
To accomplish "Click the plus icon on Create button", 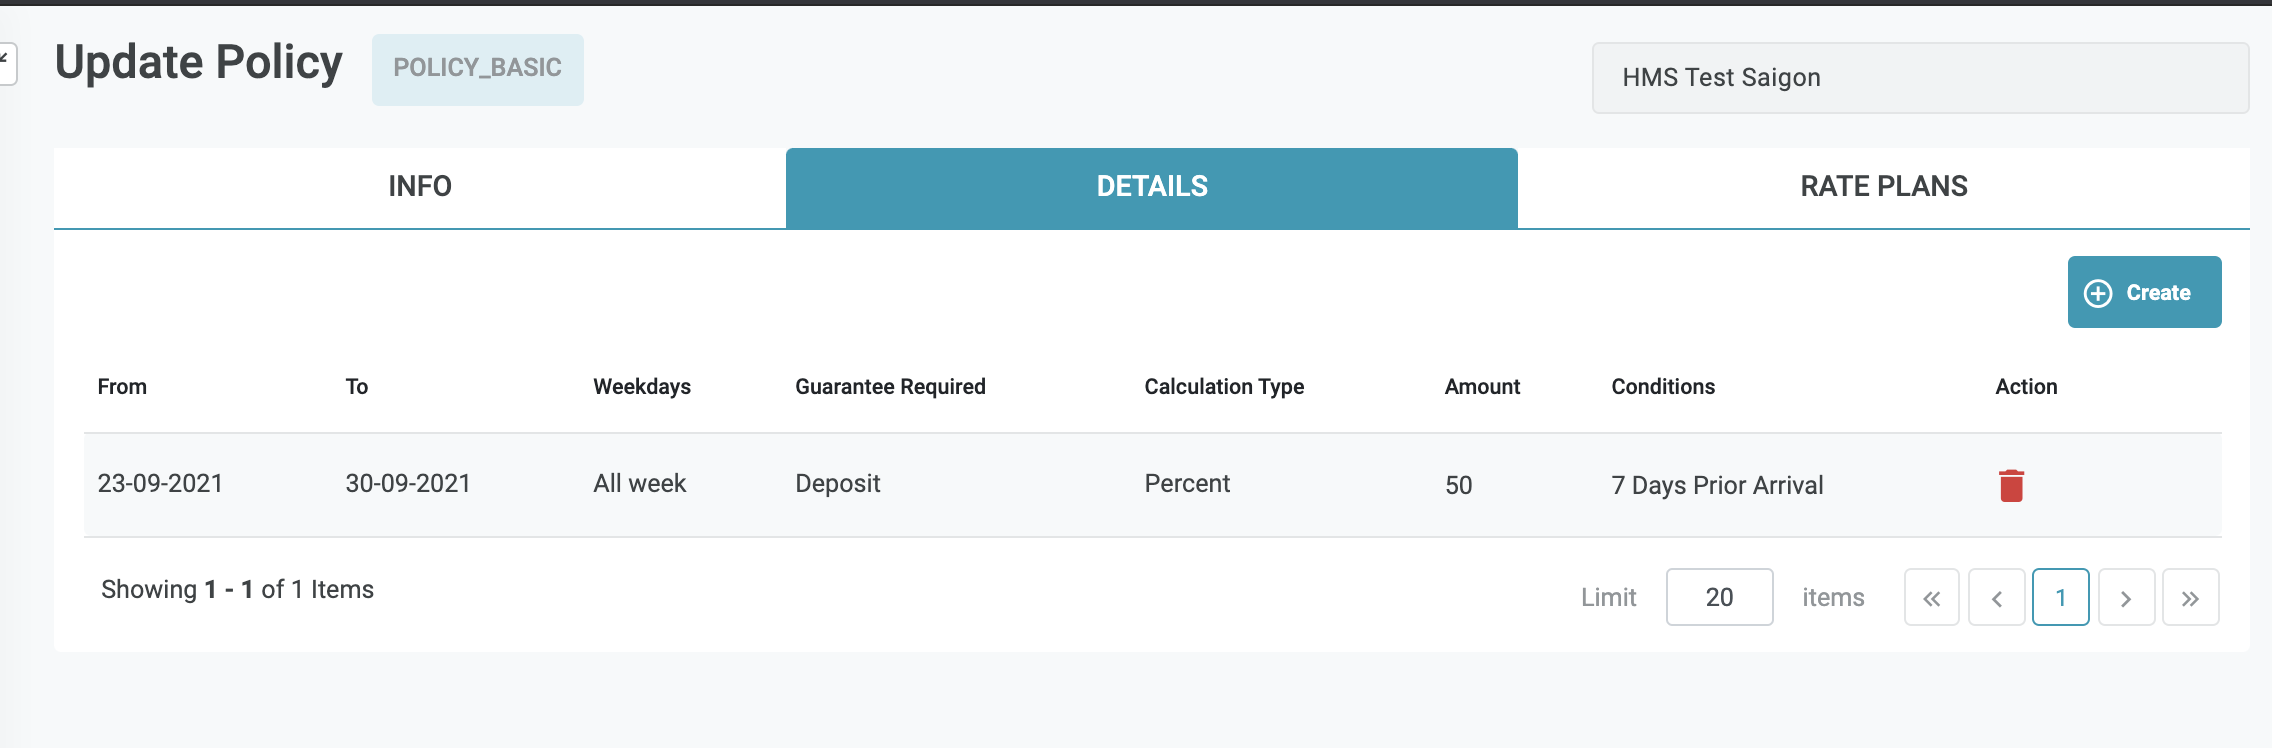I will click(2098, 293).
